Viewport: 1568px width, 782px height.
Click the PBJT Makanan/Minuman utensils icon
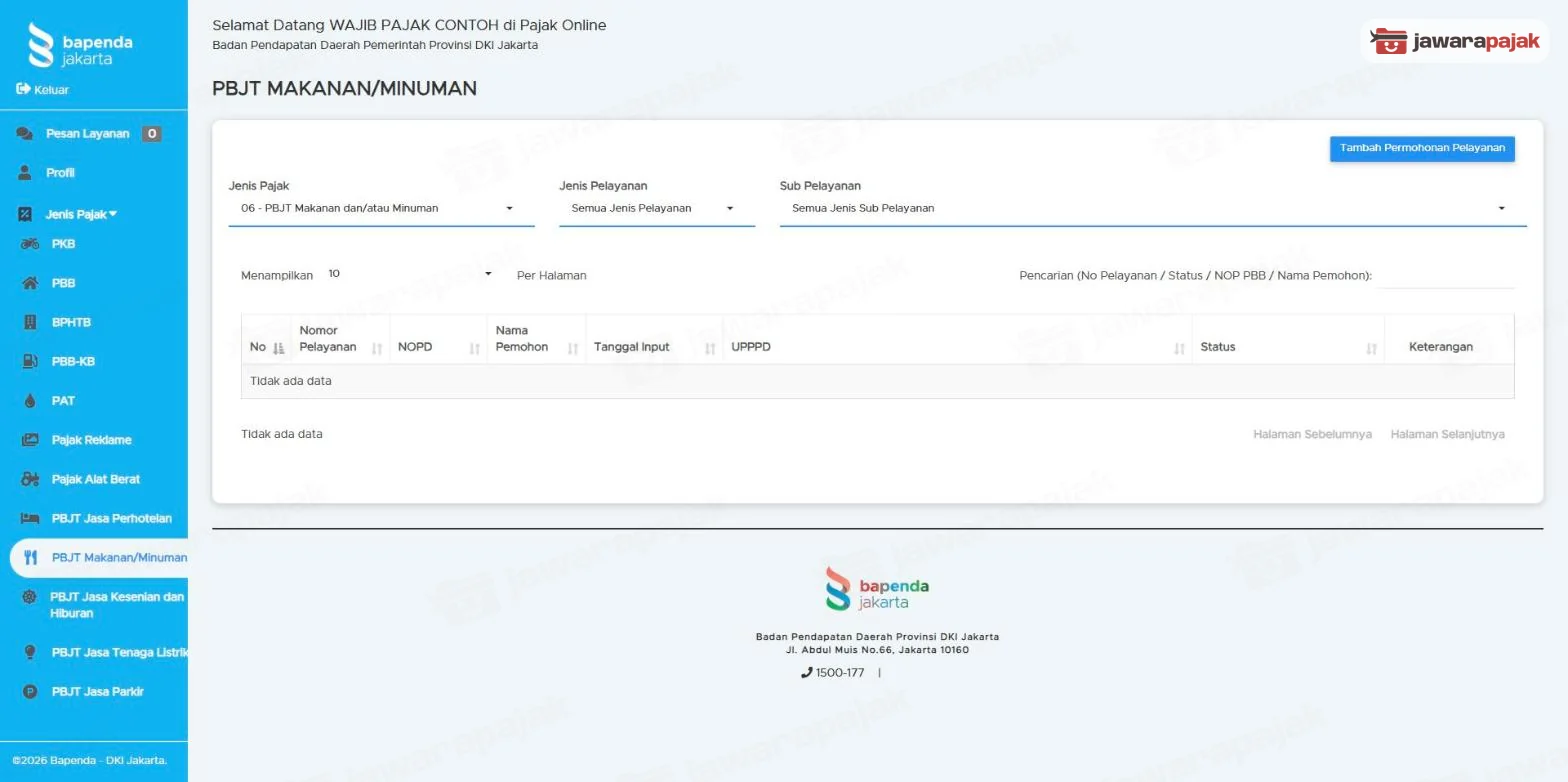coord(30,558)
